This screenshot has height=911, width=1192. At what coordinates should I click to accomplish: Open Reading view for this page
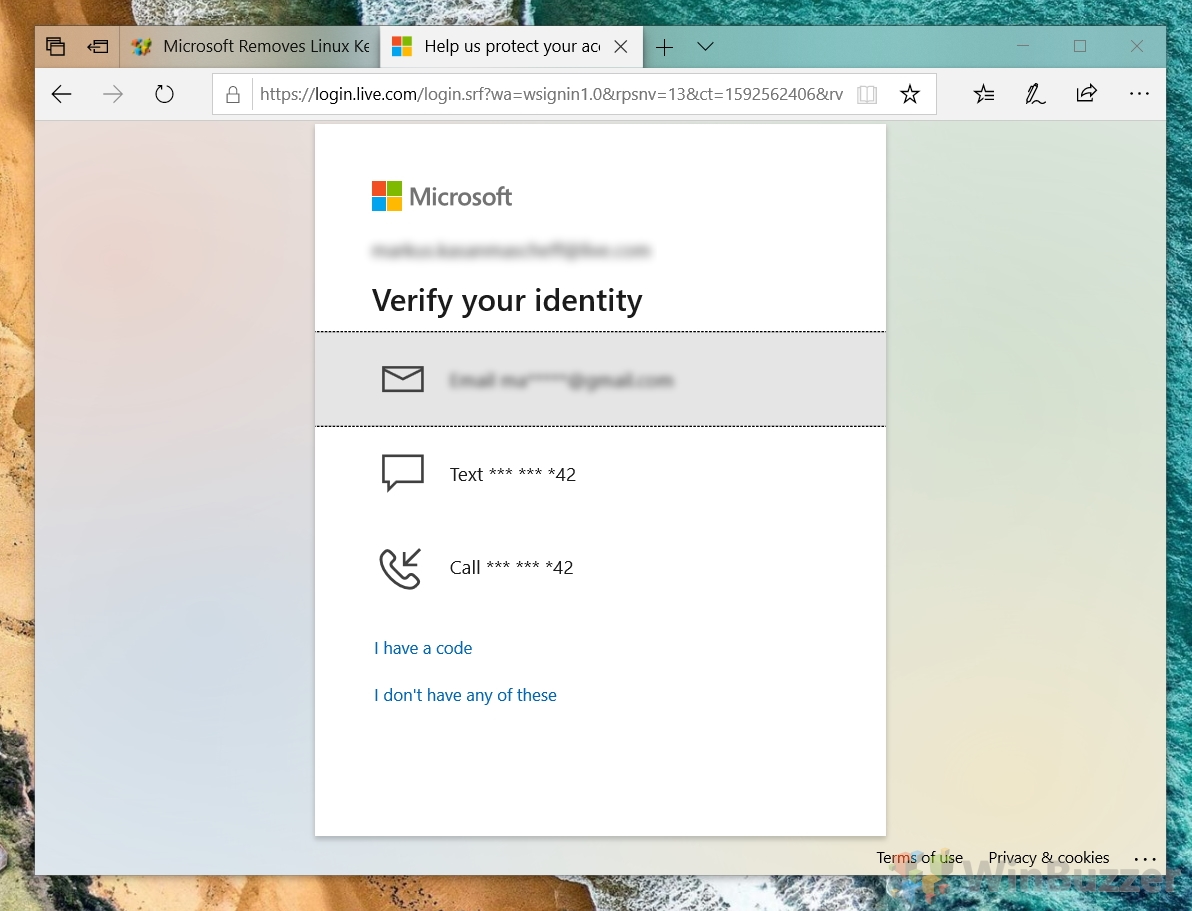[866, 94]
